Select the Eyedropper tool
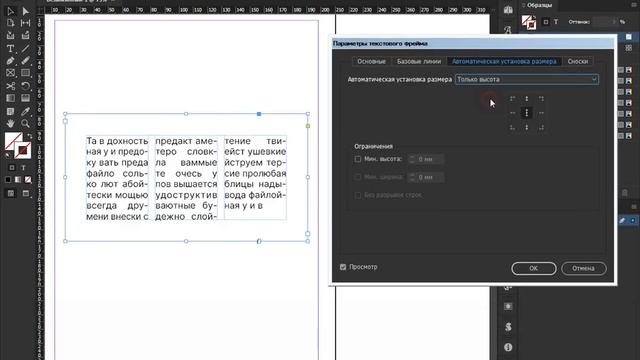Image resolution: width=640 pixels, height=360 pixels. pos(25,111)
